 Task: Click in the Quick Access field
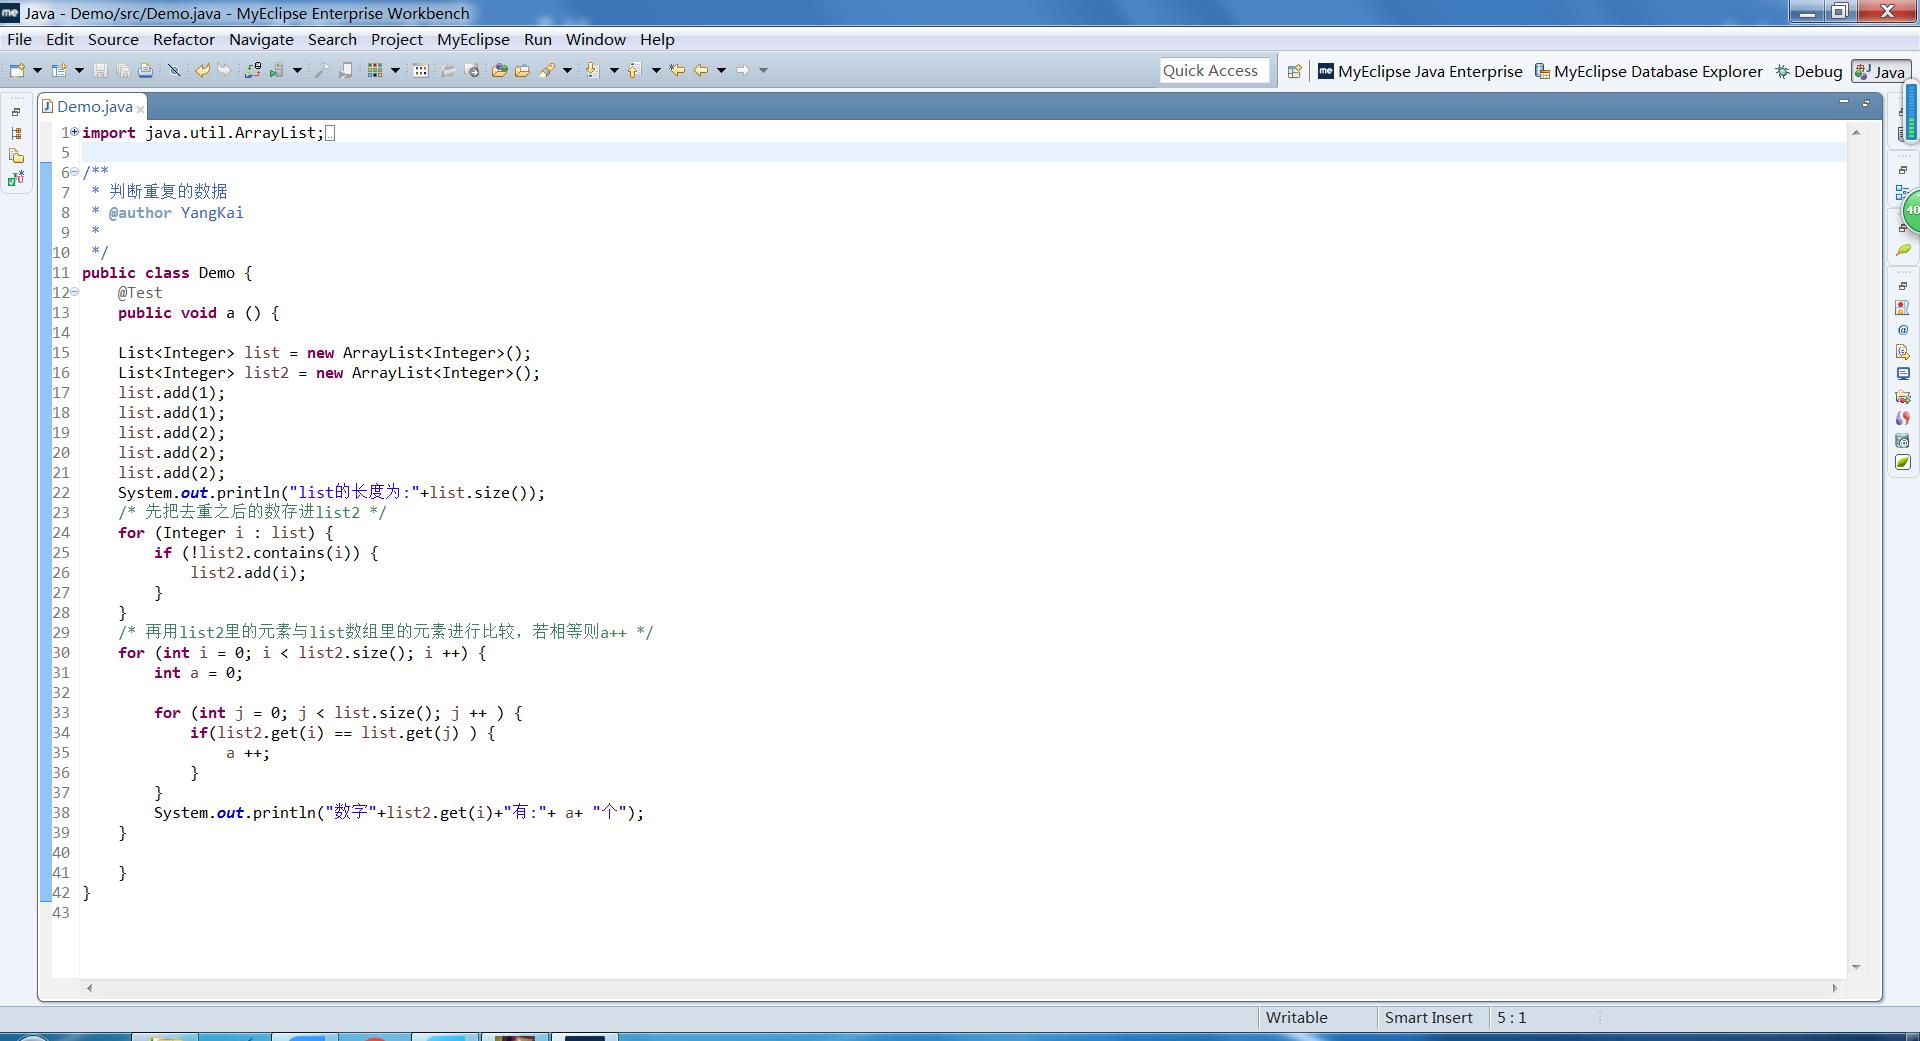coord(1214,71)
